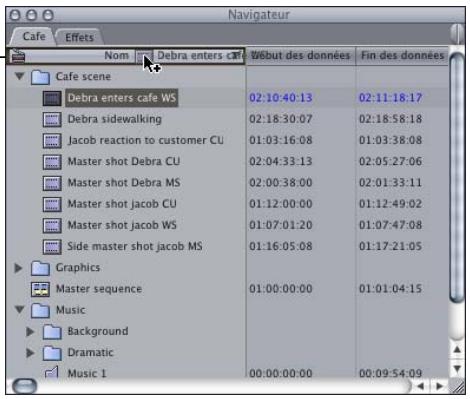Viewport: 470px width, 399px height.
Task: Click the Fin des données column header
Action: 402,55
